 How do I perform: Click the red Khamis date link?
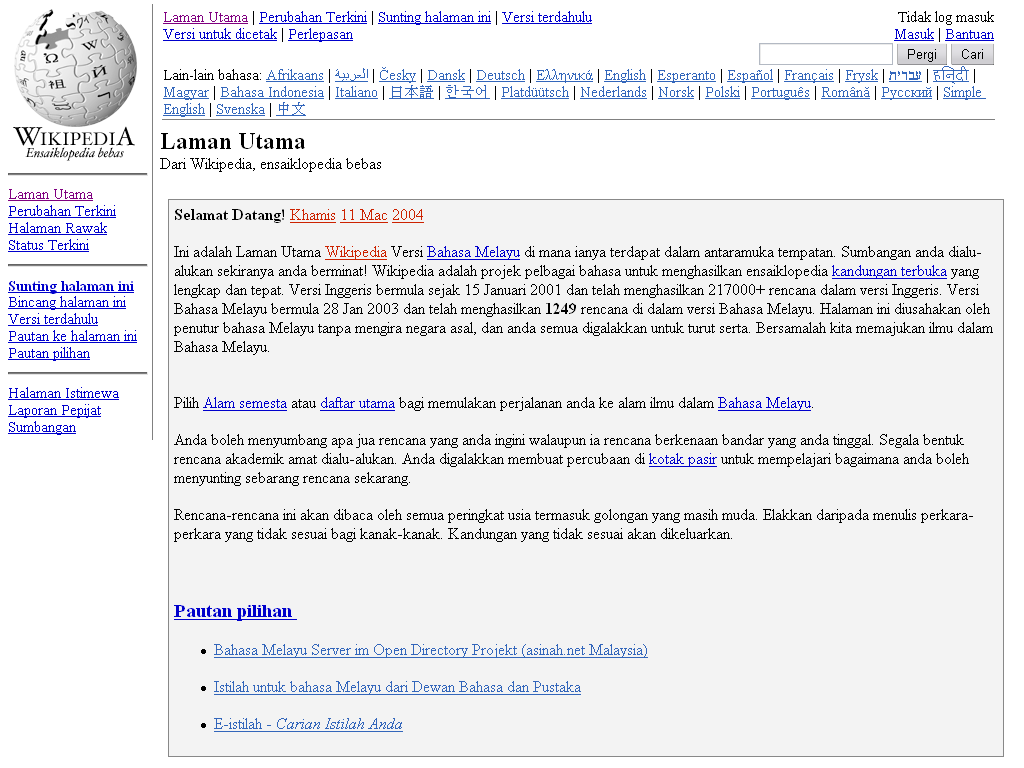point(313,216)
